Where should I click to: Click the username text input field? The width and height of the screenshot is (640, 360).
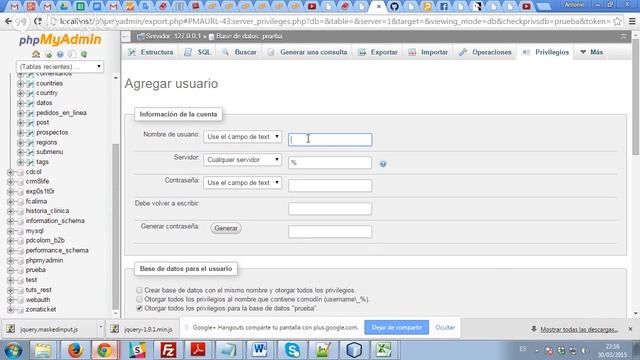[x=330, y=140]
